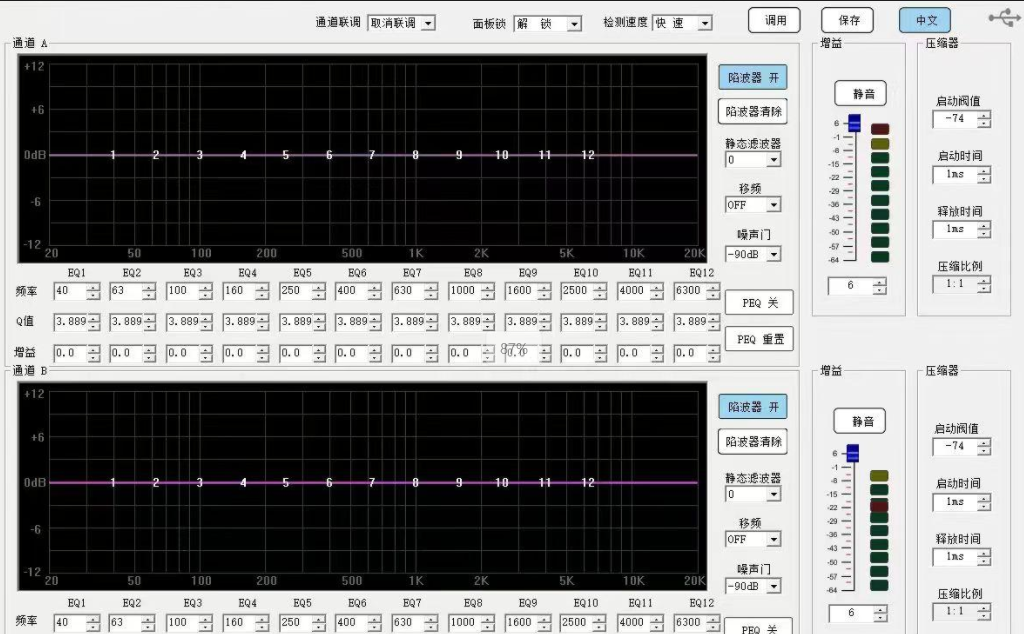This screenshot has height=634, width=1024.
Task: Adjust Channel B gain value stepper
Action: point(880,614)
